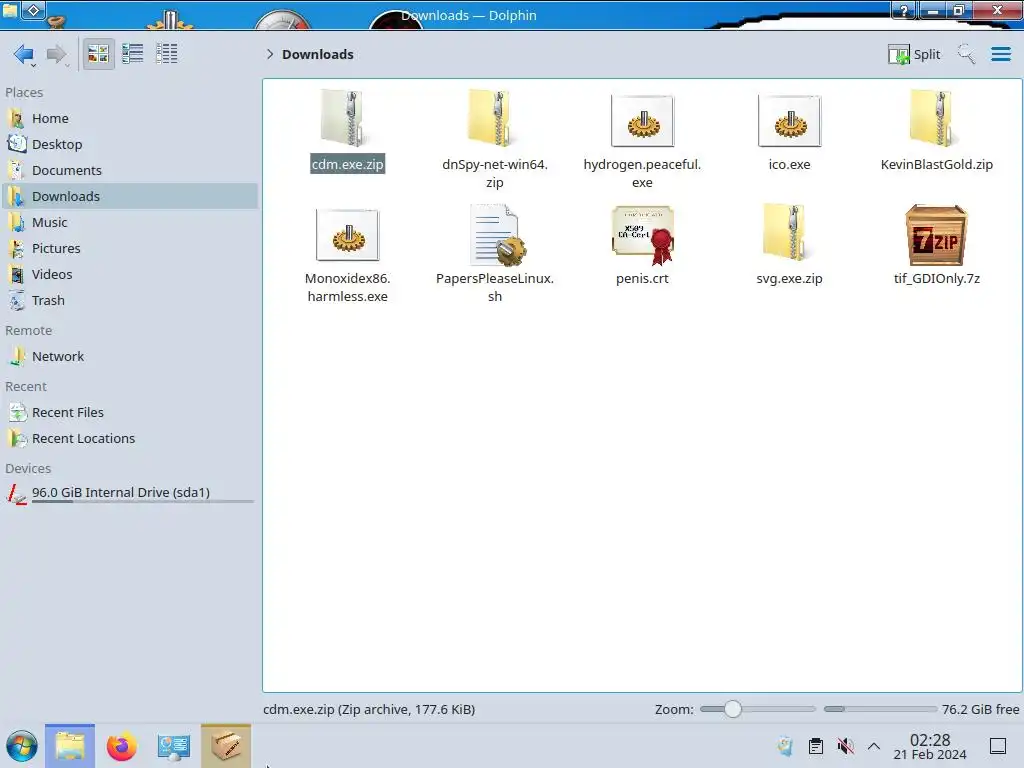Viewport: 1024px width, 768px height.
Task: Open the window menu folder icon
Action: (10, 10)
